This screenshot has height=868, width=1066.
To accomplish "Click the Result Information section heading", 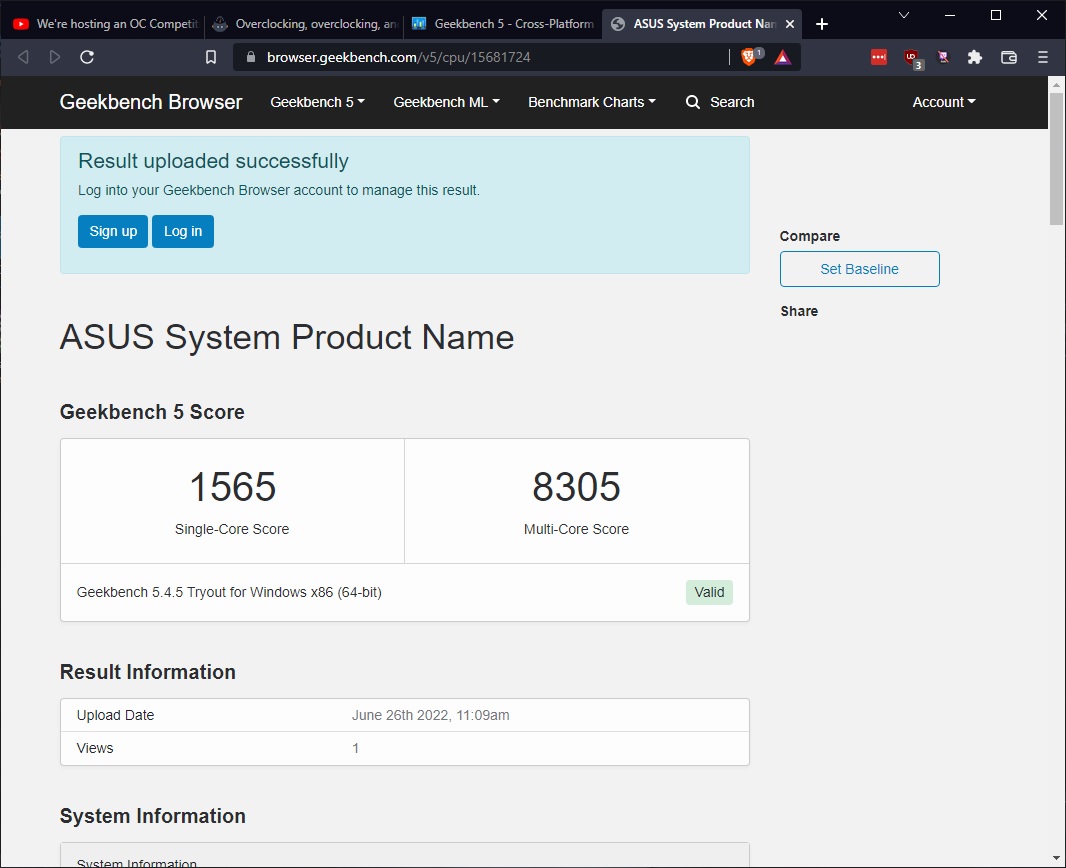I will tap(148, 672).
